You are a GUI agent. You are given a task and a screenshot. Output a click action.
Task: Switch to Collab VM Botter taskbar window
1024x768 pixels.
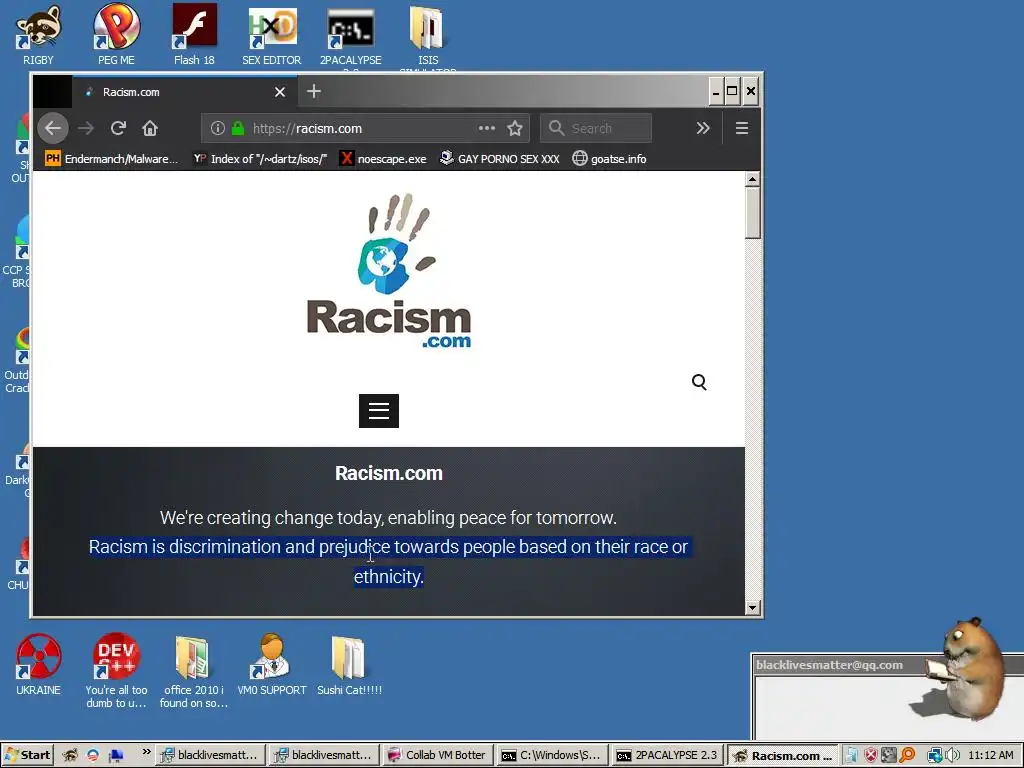point(437,755)
